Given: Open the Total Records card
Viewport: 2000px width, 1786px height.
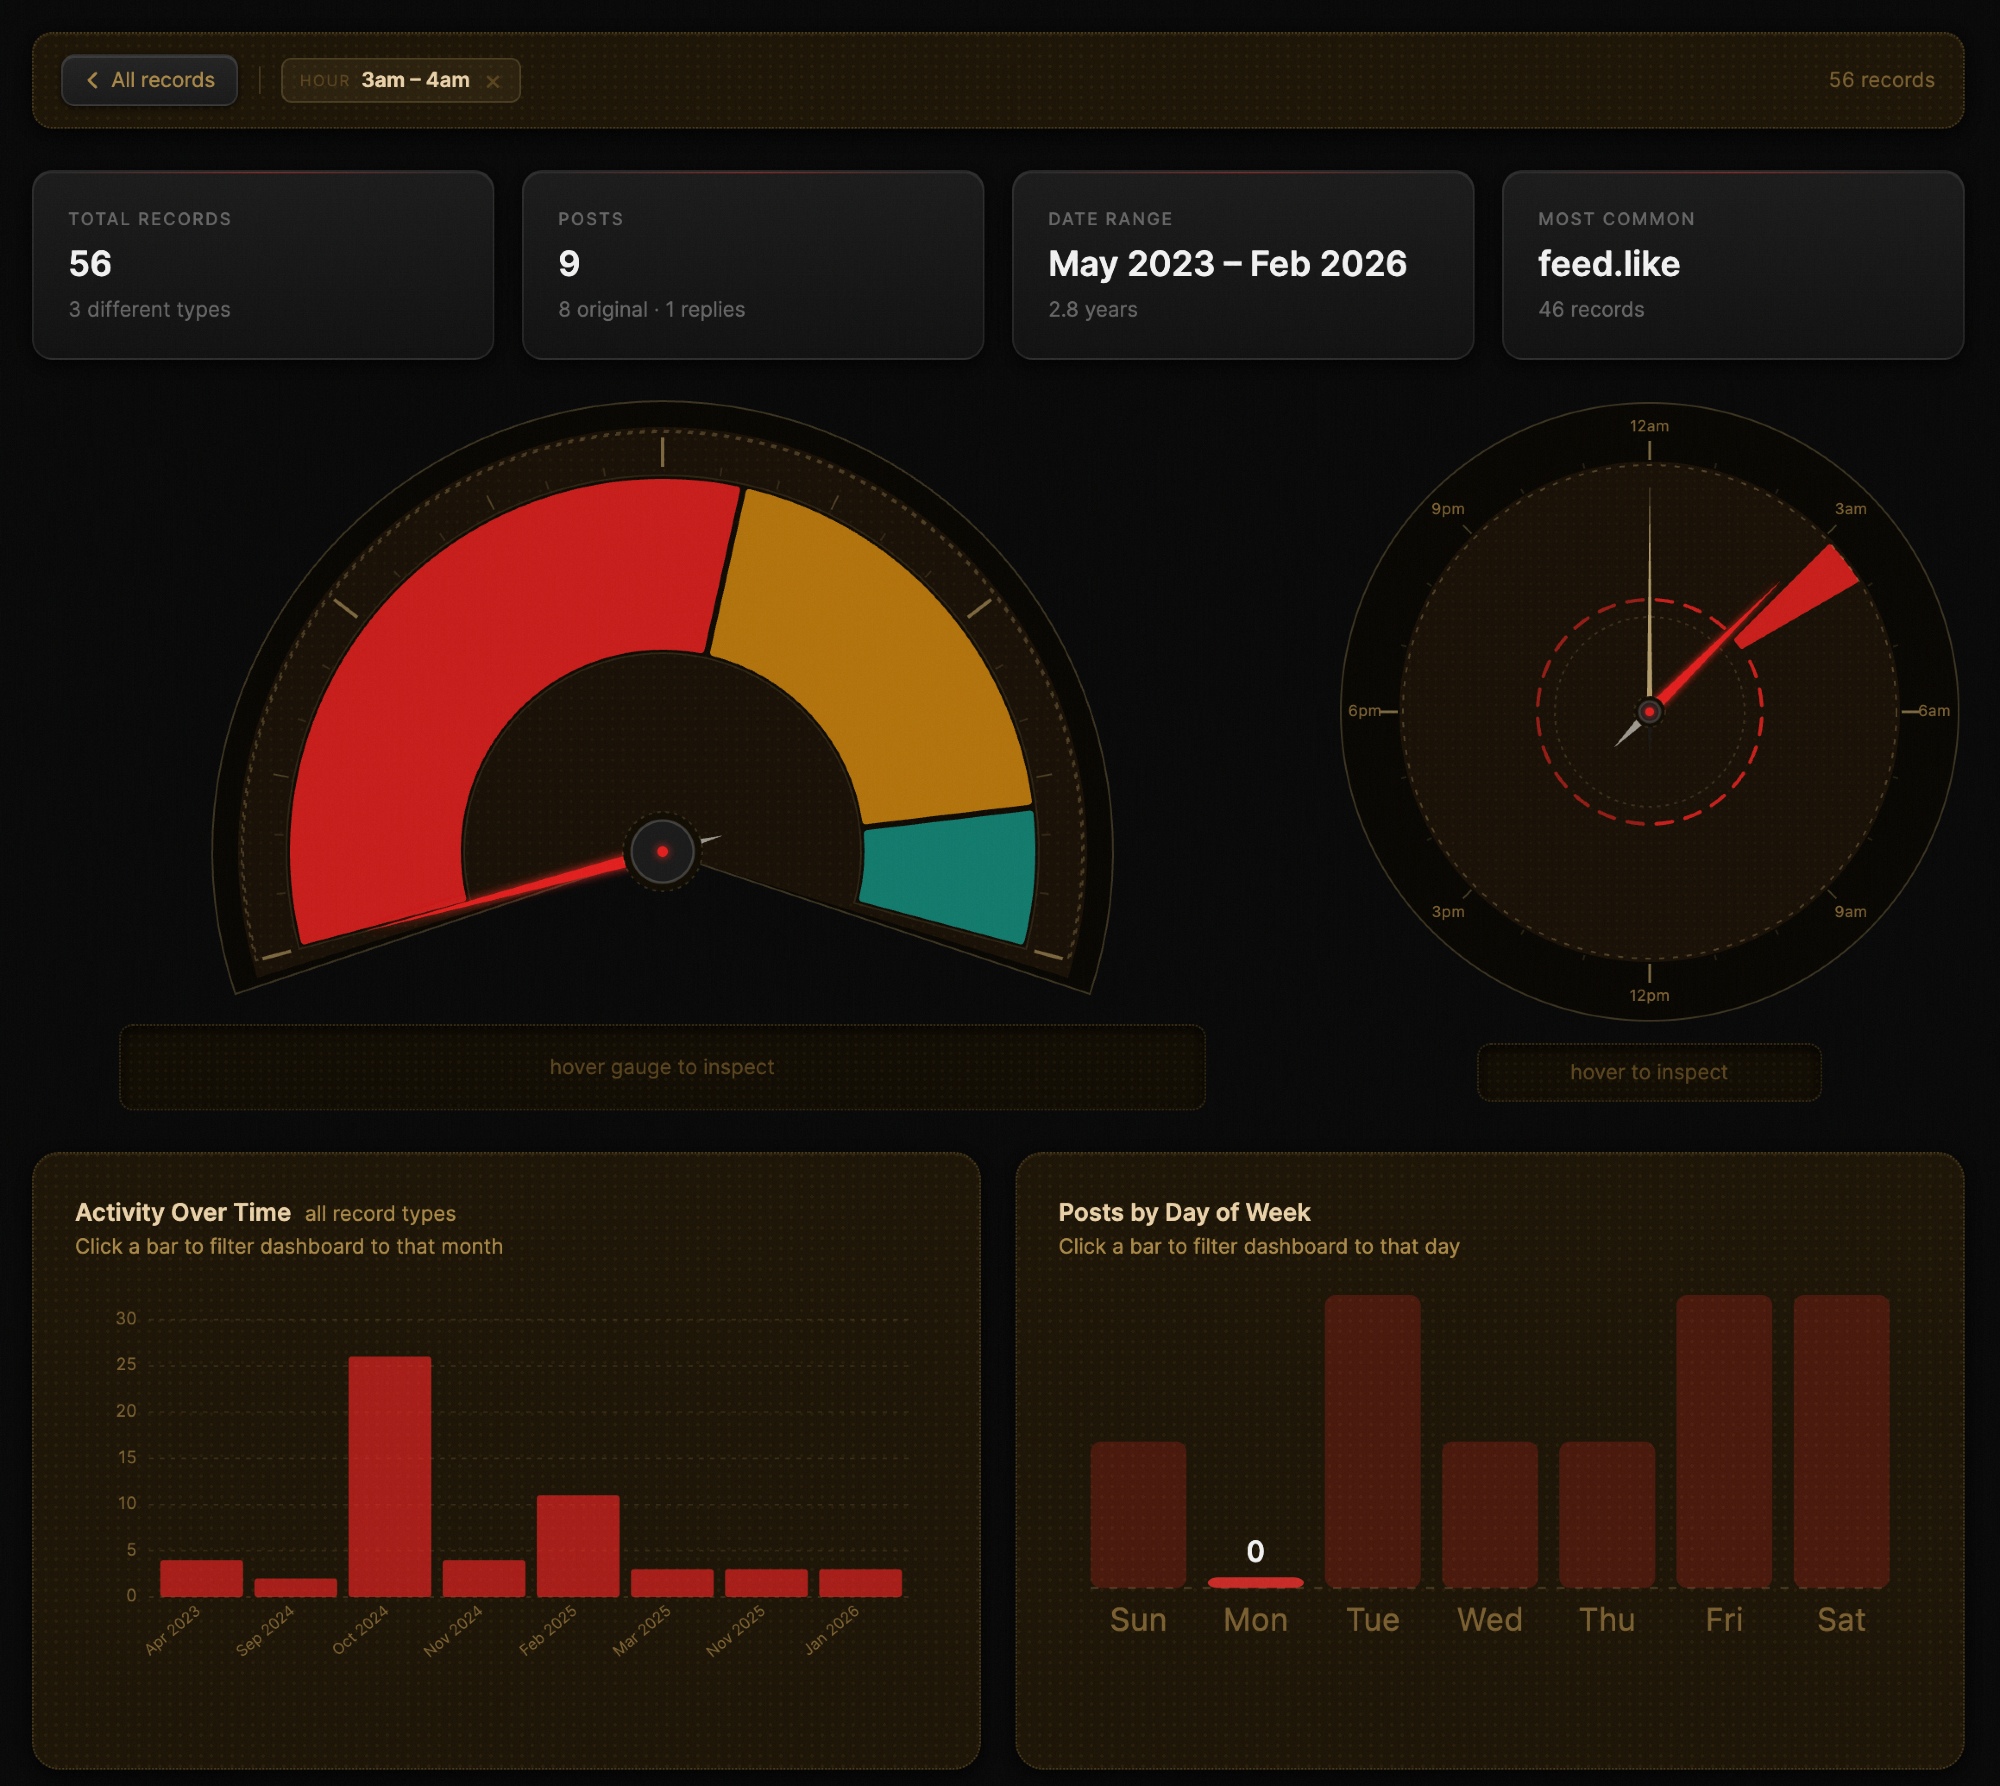Looking at the screenshot, I should coord(263,265).
